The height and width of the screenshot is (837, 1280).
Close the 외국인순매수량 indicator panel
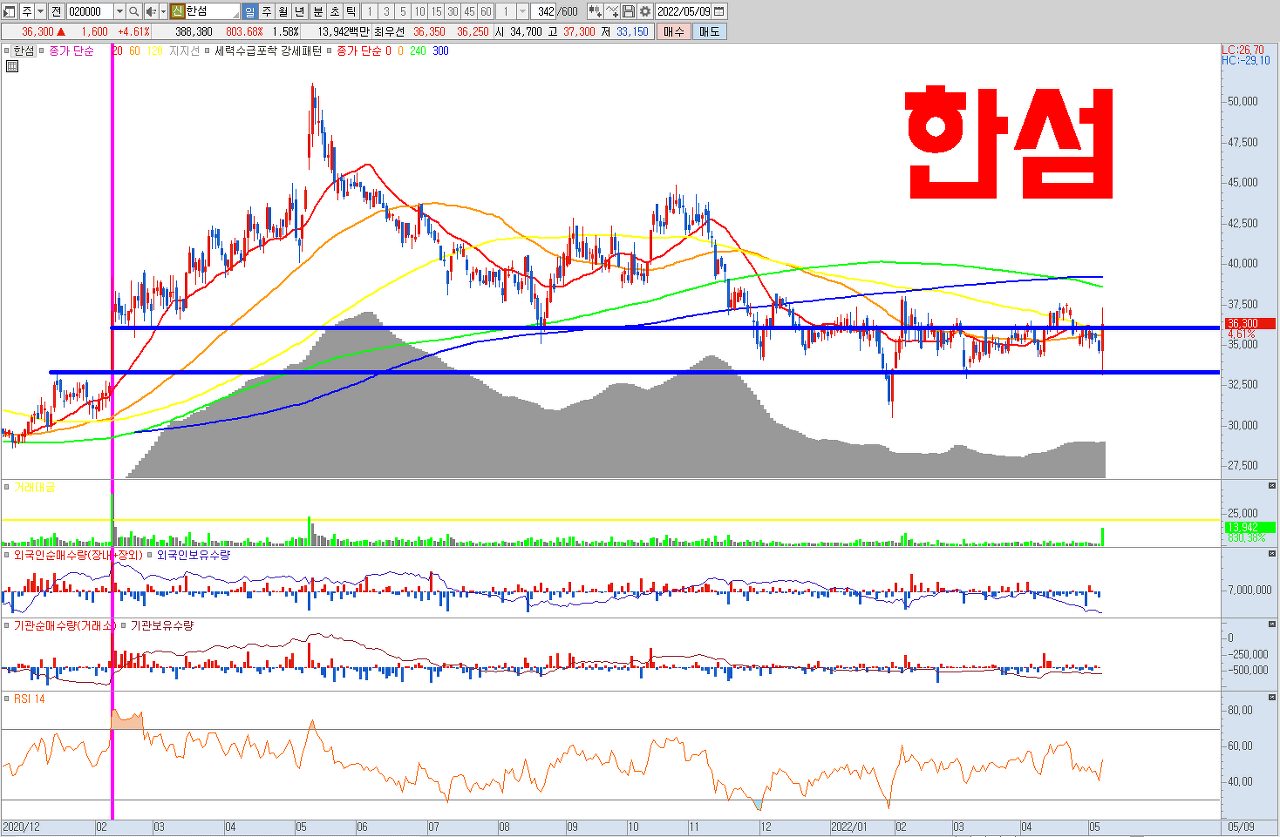point(1272,554)
